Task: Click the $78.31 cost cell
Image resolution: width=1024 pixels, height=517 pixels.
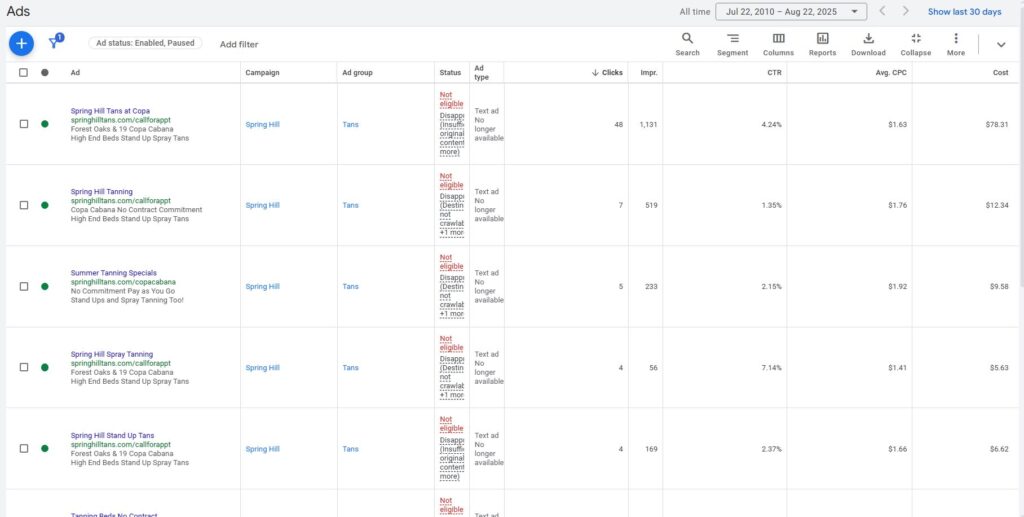Action: pyautogui.click(x=999, y=124)
